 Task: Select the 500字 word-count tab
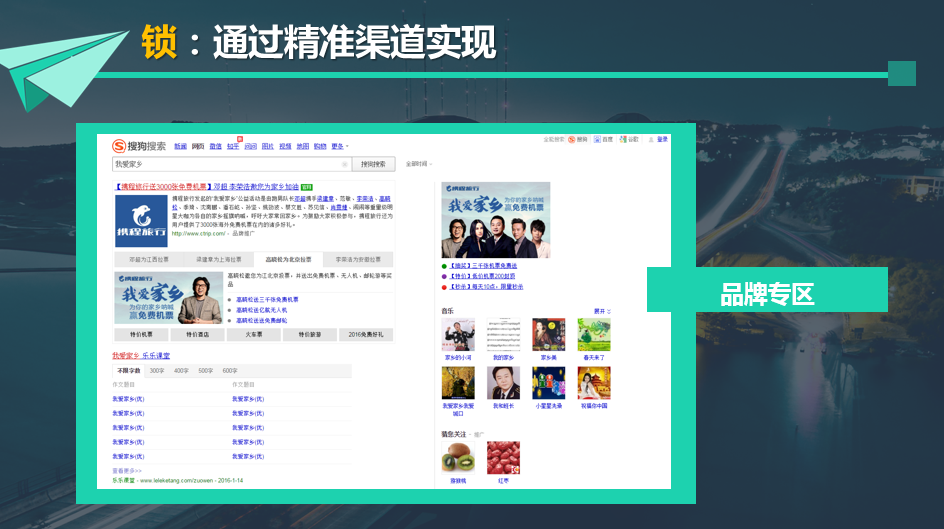click(x=206, y=371)
